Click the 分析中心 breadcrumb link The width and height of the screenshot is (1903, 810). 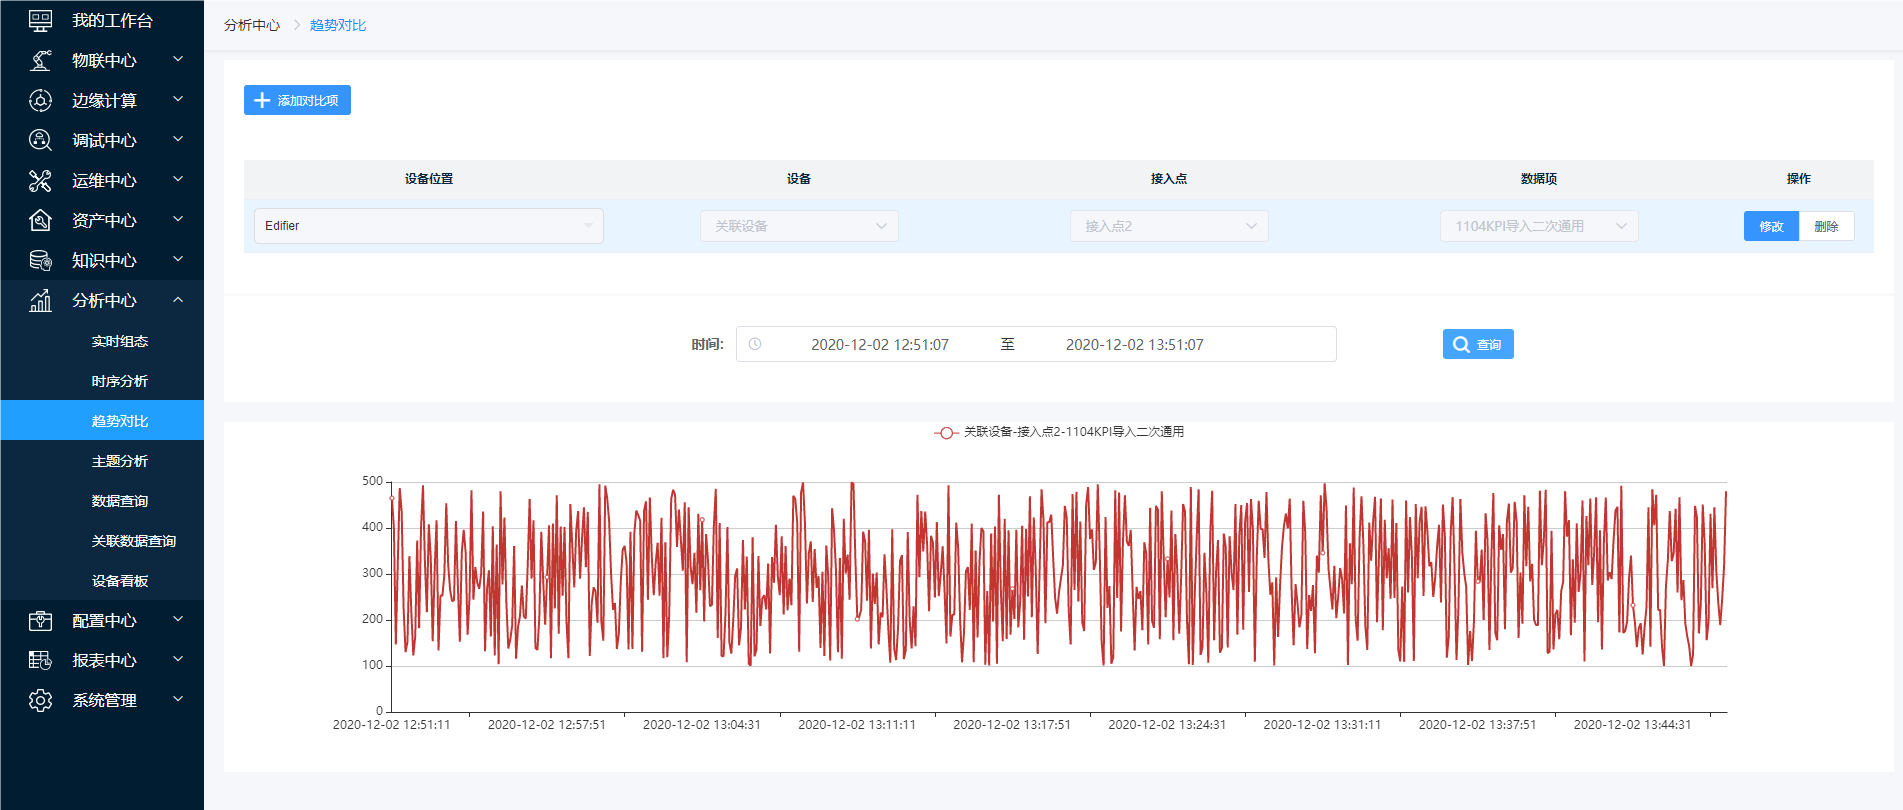(x=252, y=25)
